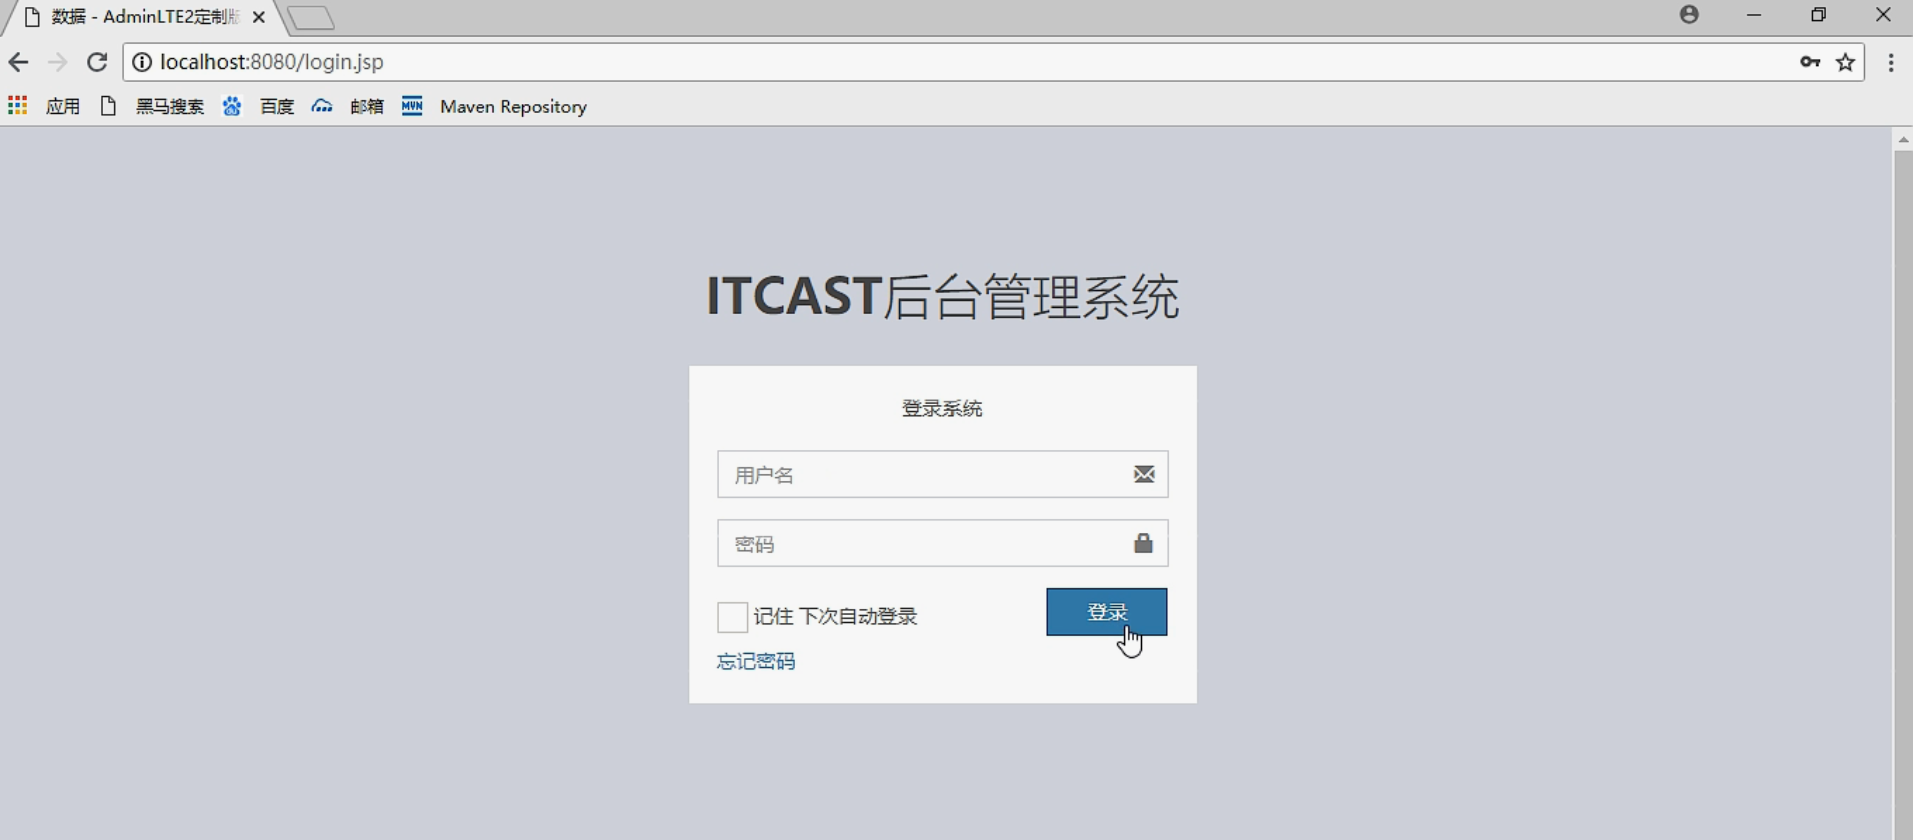Focus the 用户名 input field
The image size is (1913, 840).
(943, 474)
